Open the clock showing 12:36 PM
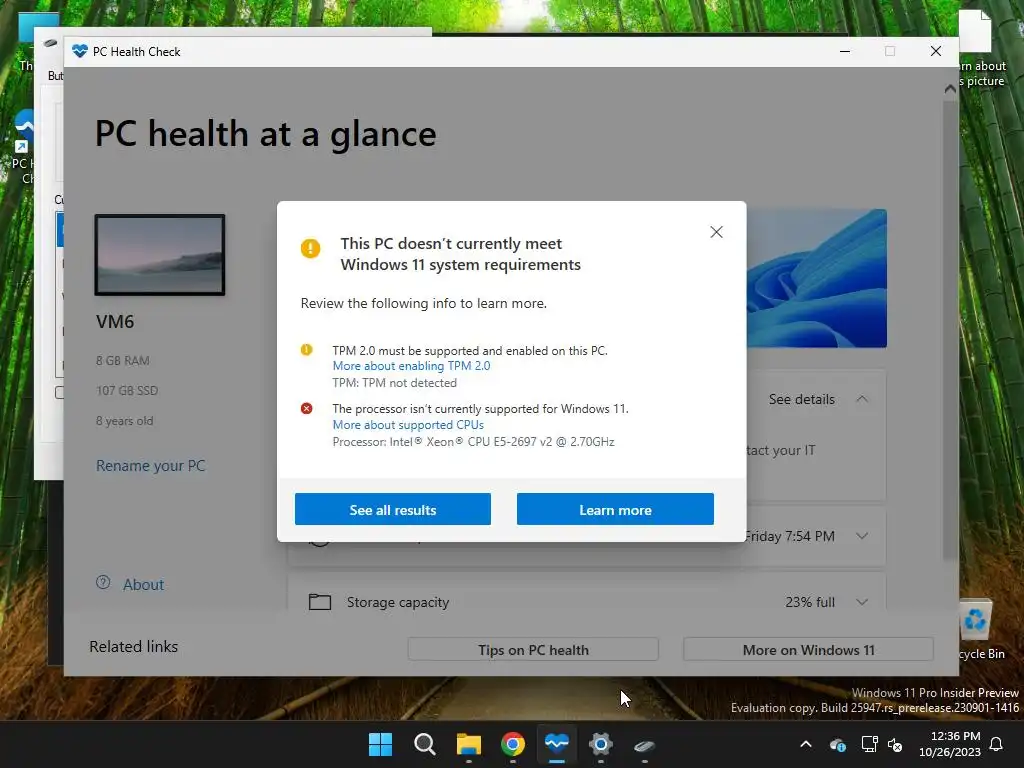 pos(950,744)
